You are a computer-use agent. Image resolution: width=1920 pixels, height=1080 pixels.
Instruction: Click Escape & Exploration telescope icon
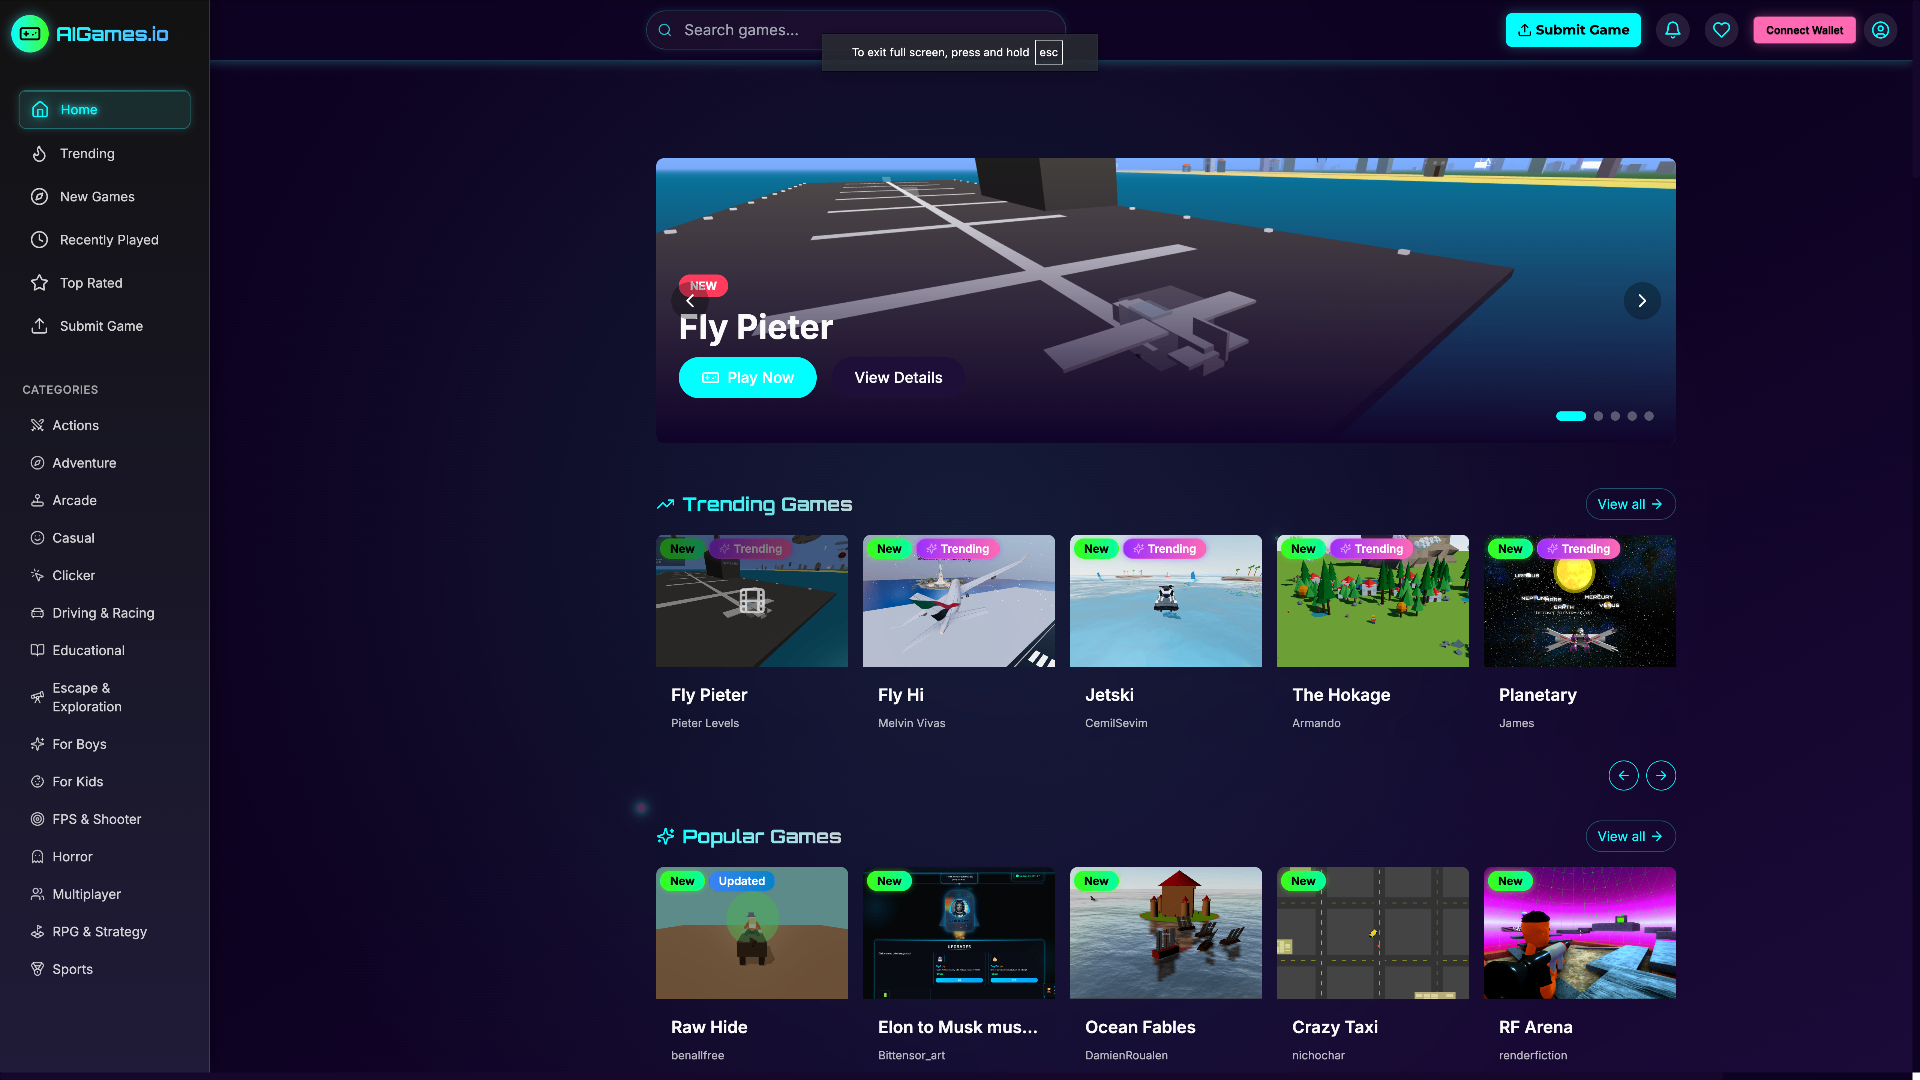point(37,697)
